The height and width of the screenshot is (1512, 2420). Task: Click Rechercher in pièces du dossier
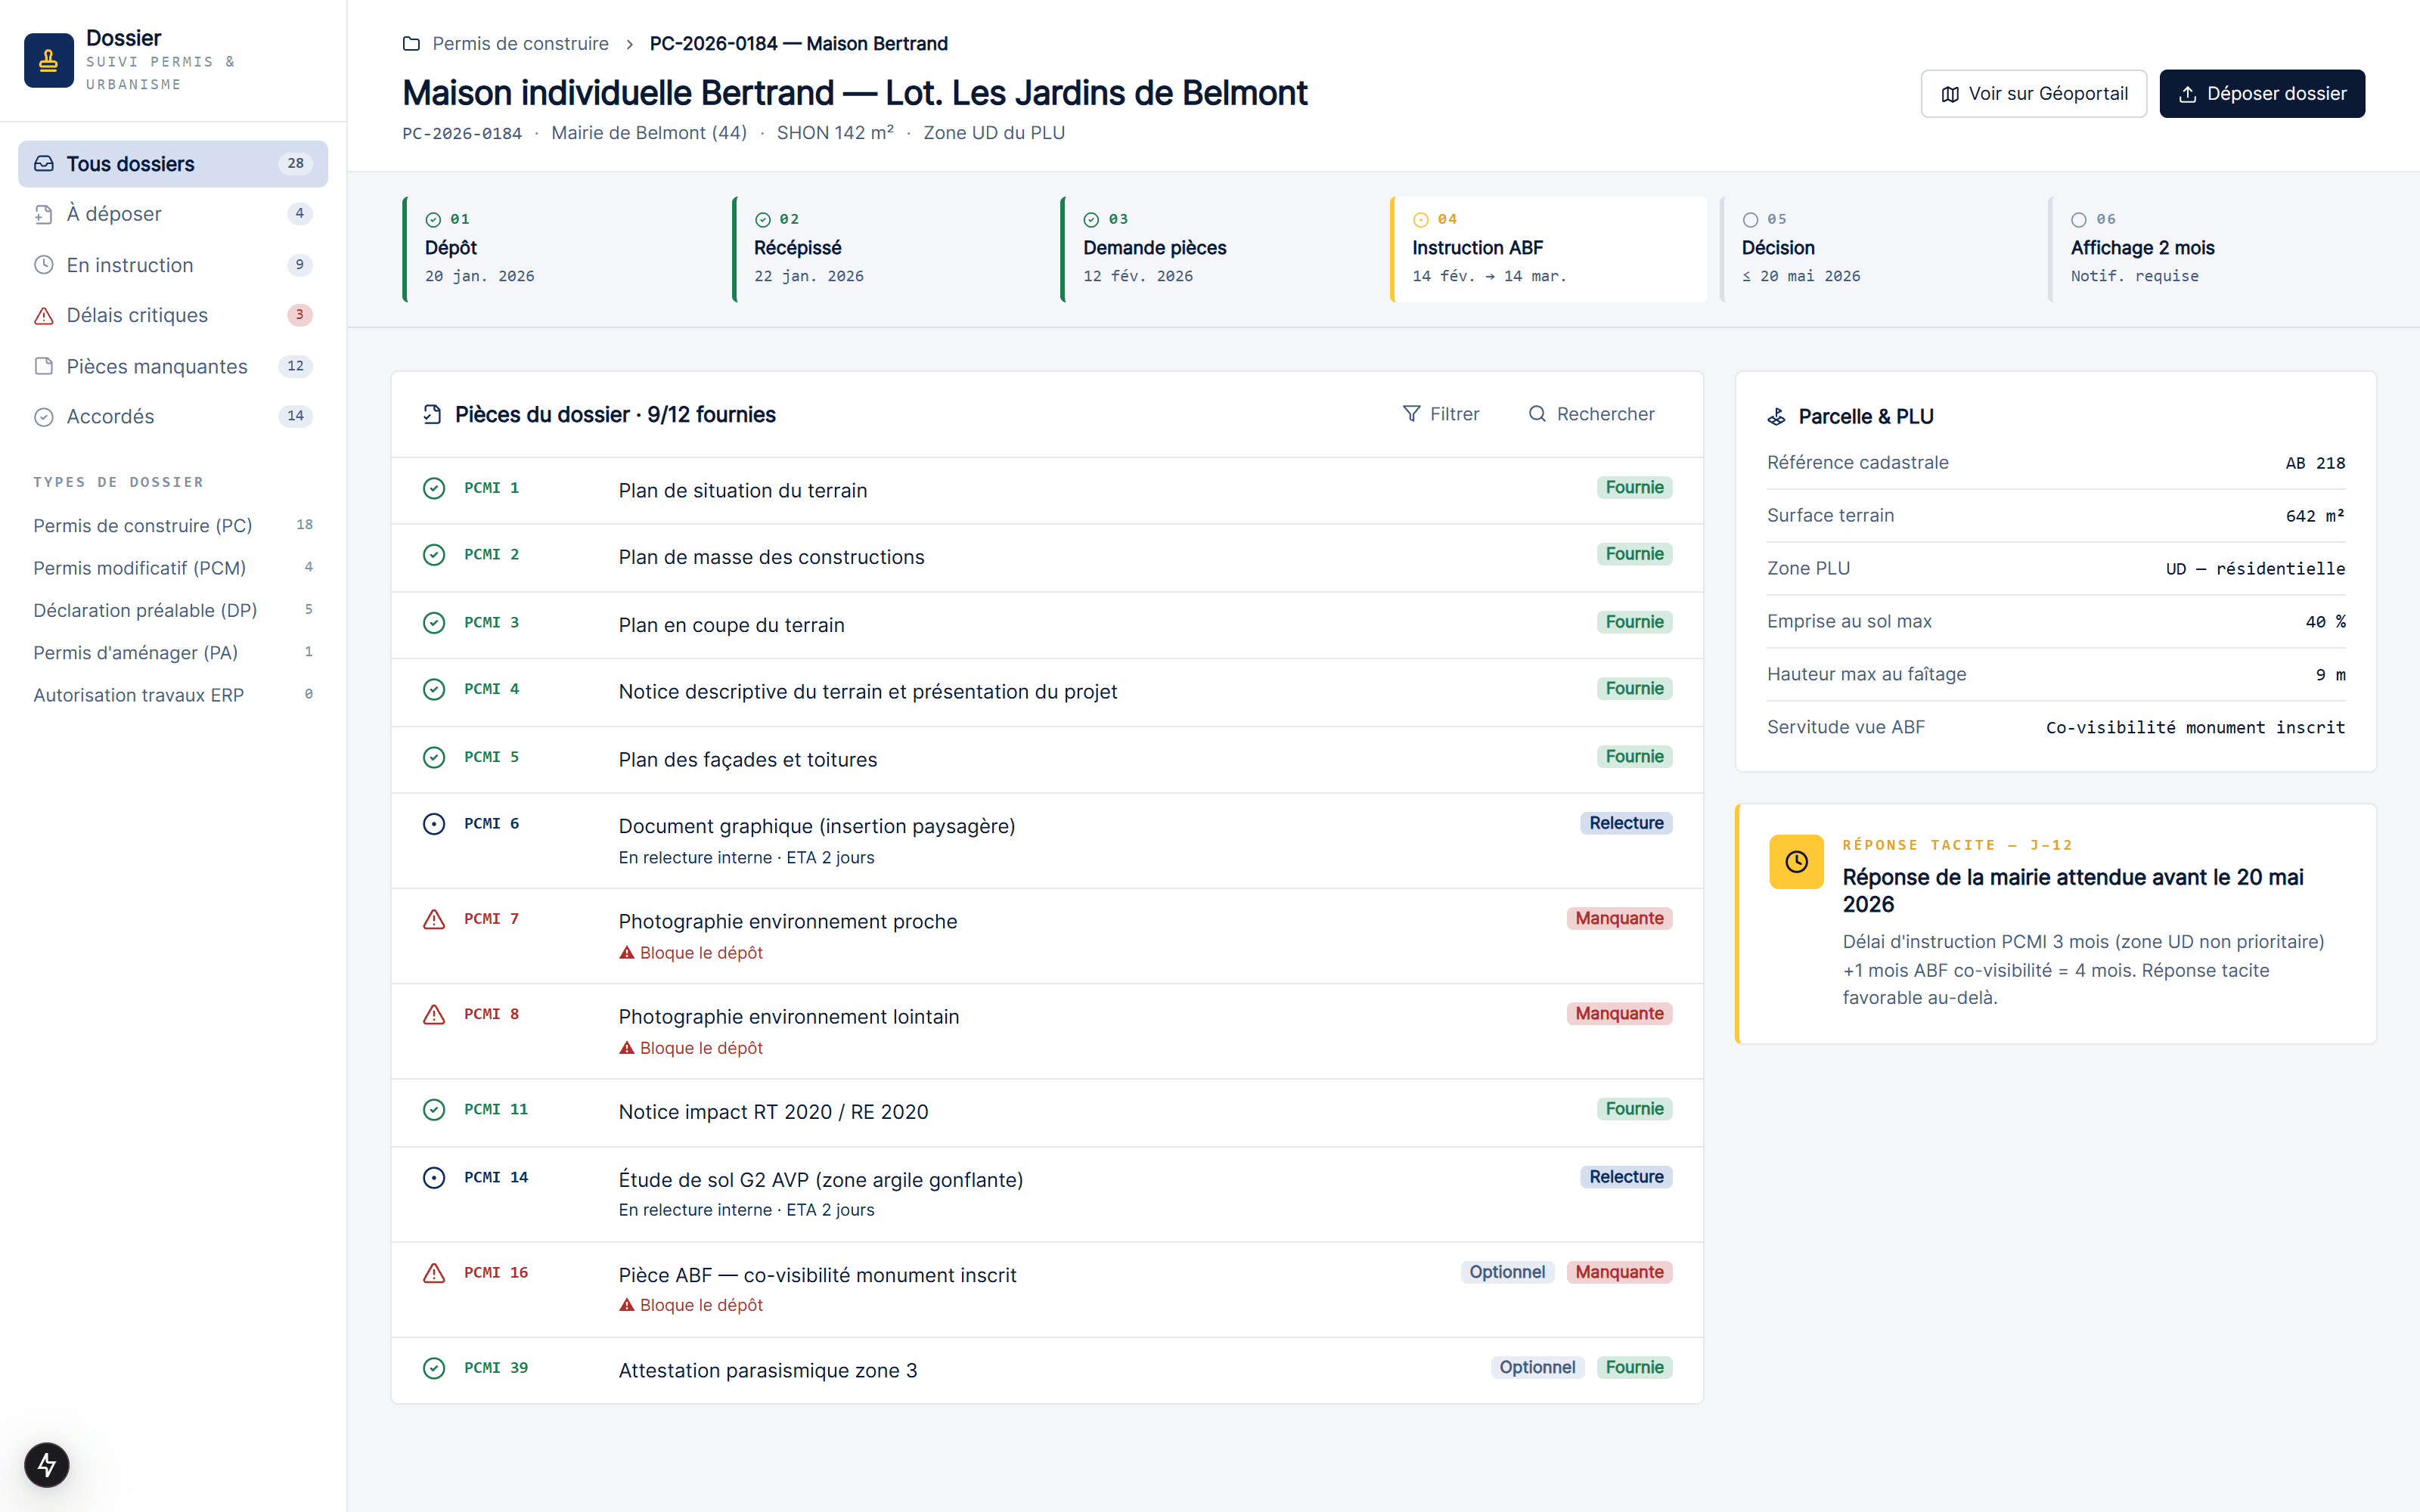coord(1591,414)
